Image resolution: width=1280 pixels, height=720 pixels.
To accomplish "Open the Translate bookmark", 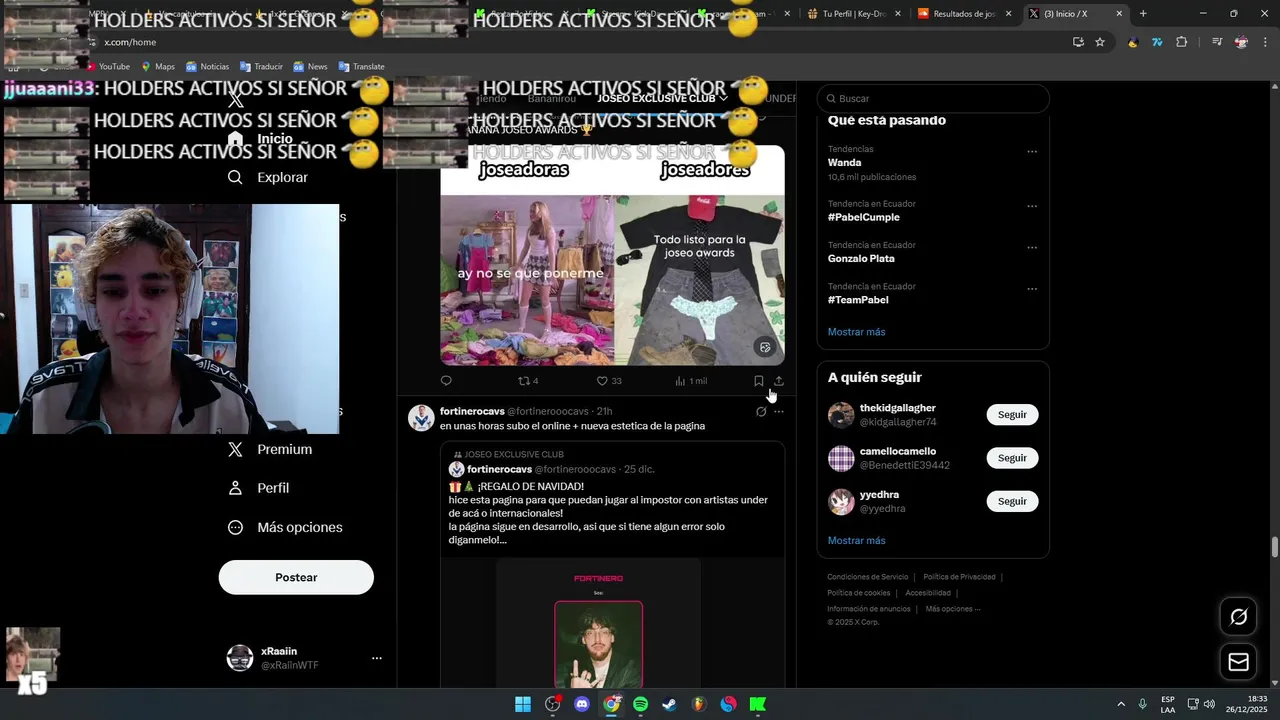I will click(361, 67).
